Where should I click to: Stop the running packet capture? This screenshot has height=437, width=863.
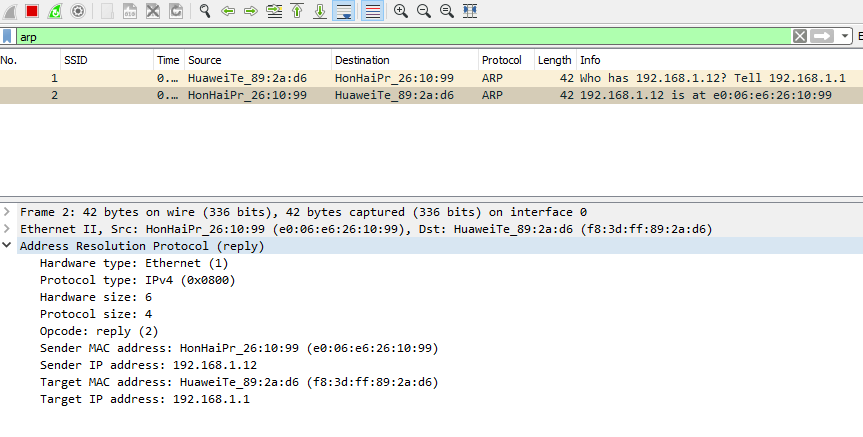point(32,11)
